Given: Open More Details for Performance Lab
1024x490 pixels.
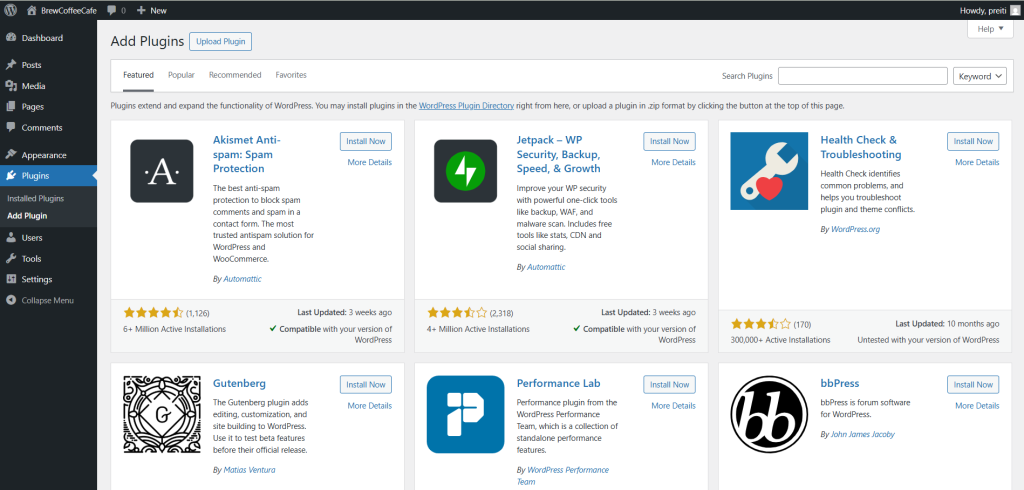Looking at the screenshot, I should [673, 406].
